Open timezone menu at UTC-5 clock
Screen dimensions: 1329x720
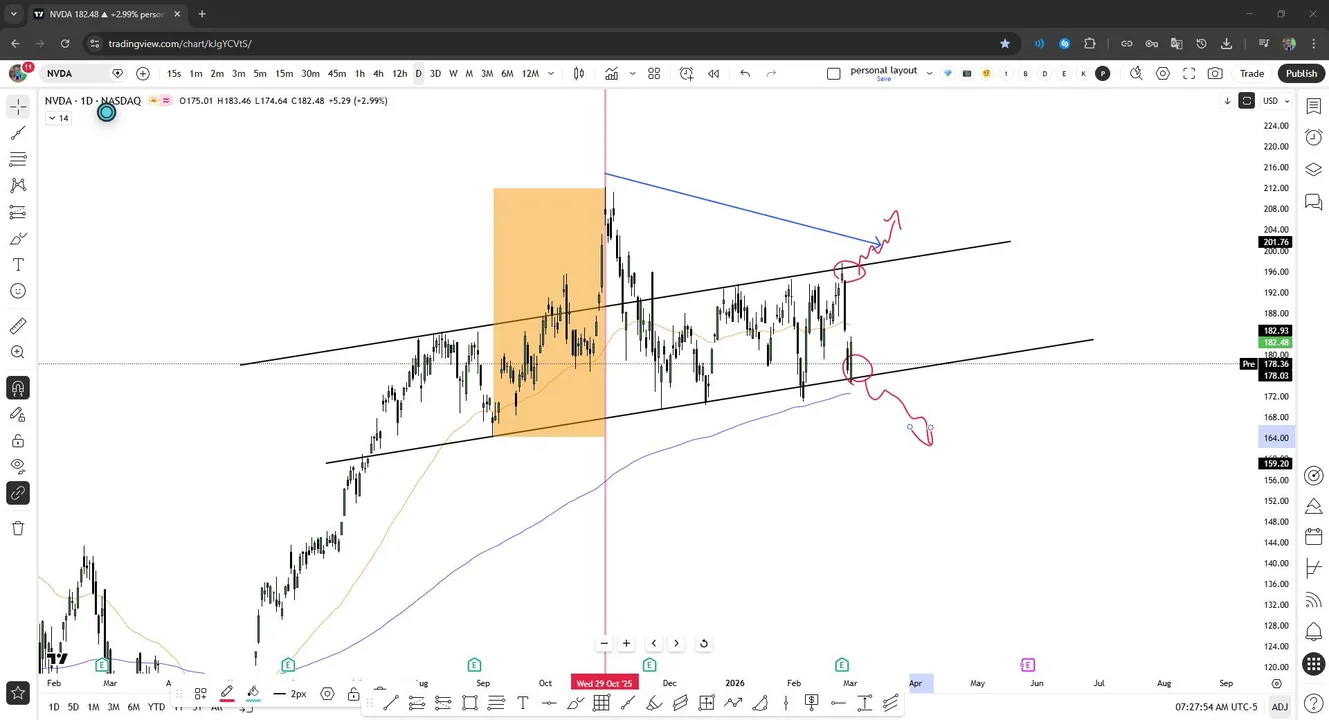pos(1216,707)
